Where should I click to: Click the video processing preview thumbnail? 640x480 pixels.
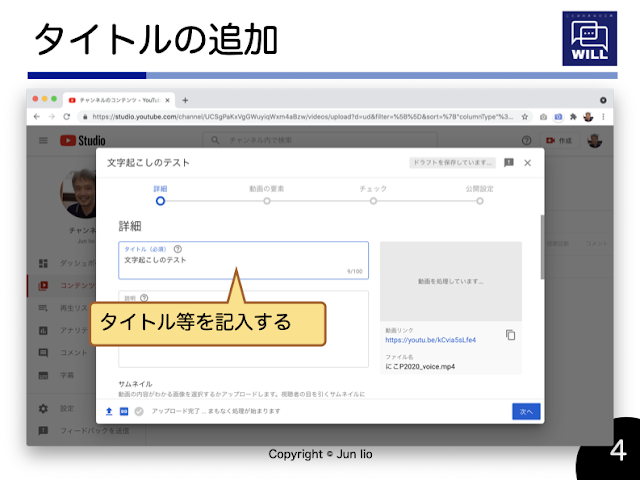[451, 281]
